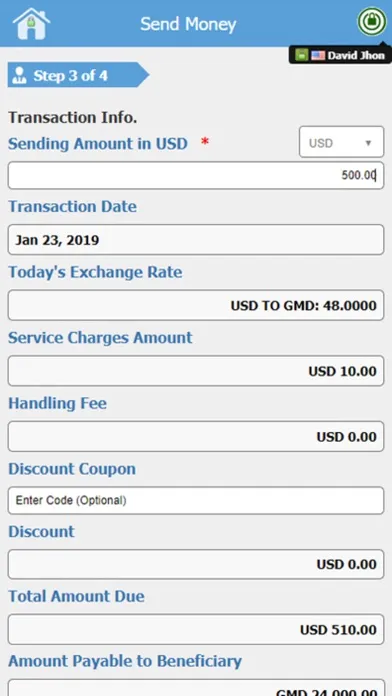
Task: Click the Send Money header title
Action: pyautogui.click(x=188, y=24)
